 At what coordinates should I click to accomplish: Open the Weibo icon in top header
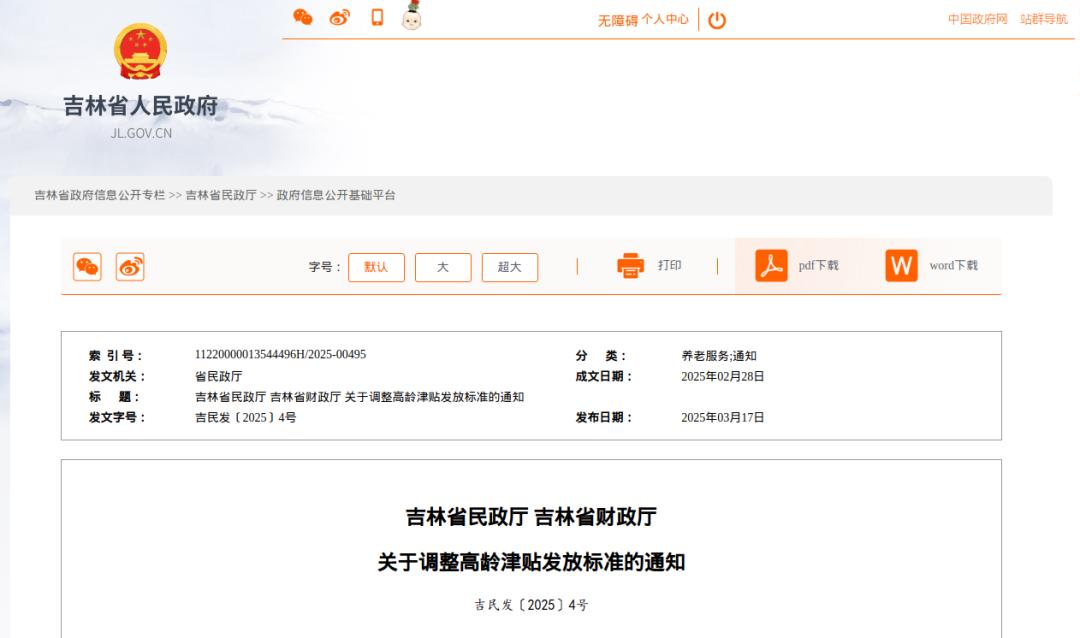pyautogui.click(x=339, y=17)
